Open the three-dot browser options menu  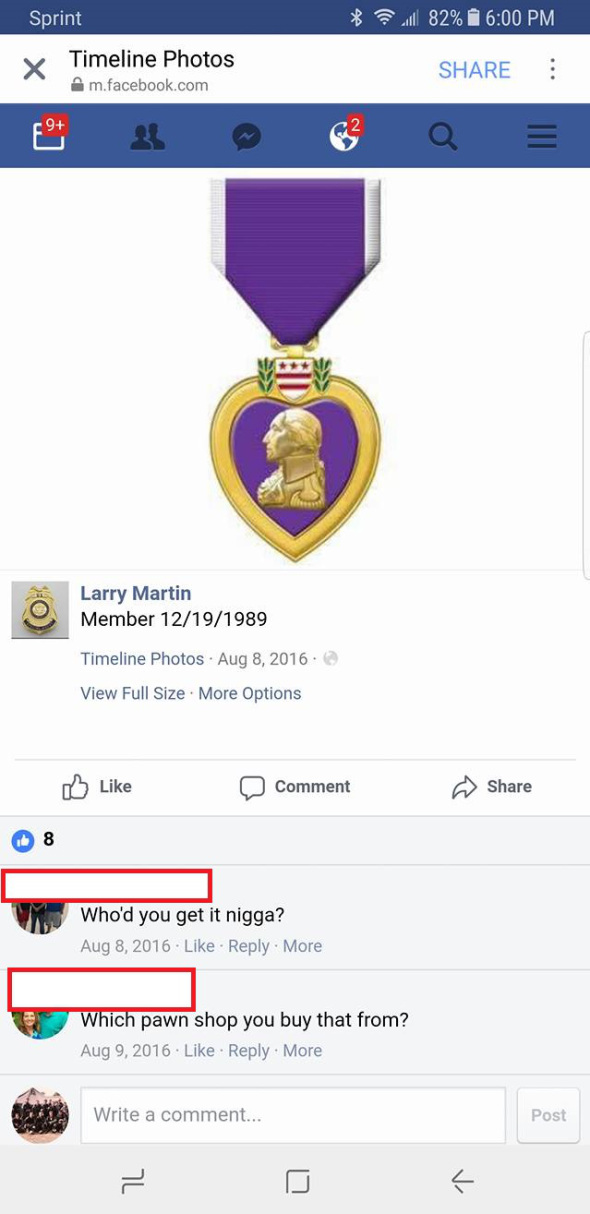point(552,69)
